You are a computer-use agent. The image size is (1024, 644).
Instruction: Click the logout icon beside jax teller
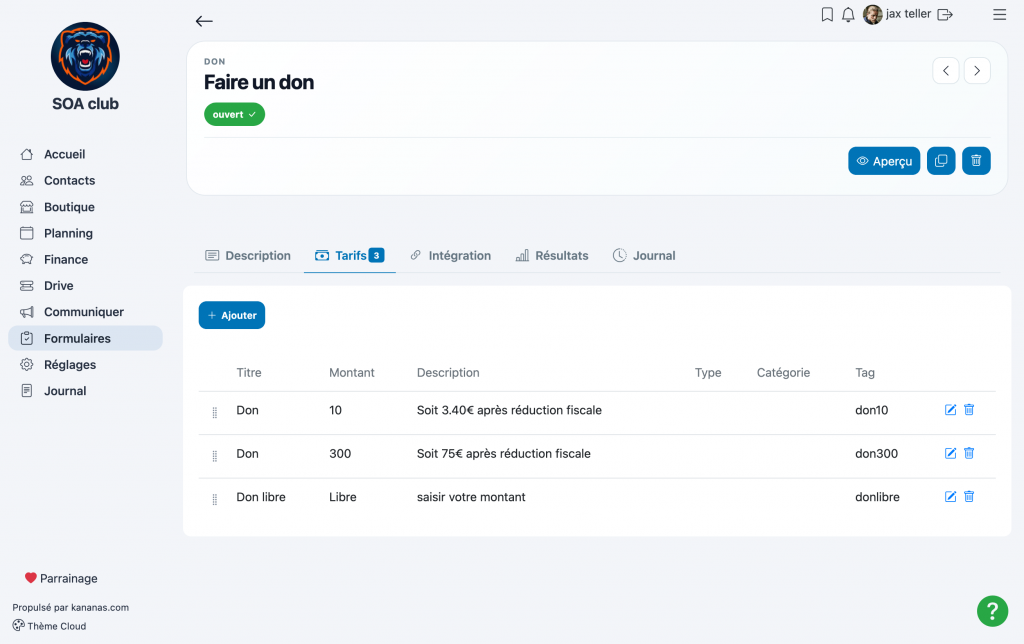[x=945, y=14]
